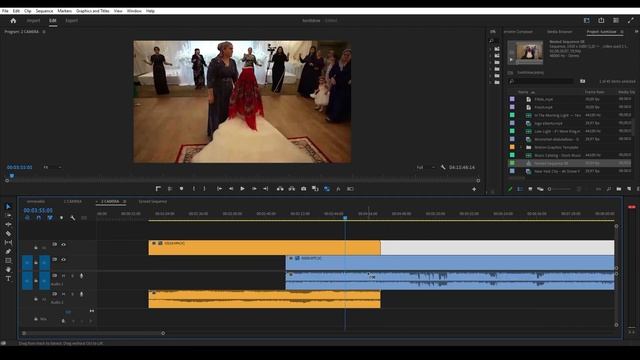This screenshot has height=360, width=640.
Task: Switch to Media Browser panel tab
Action: 560,32
